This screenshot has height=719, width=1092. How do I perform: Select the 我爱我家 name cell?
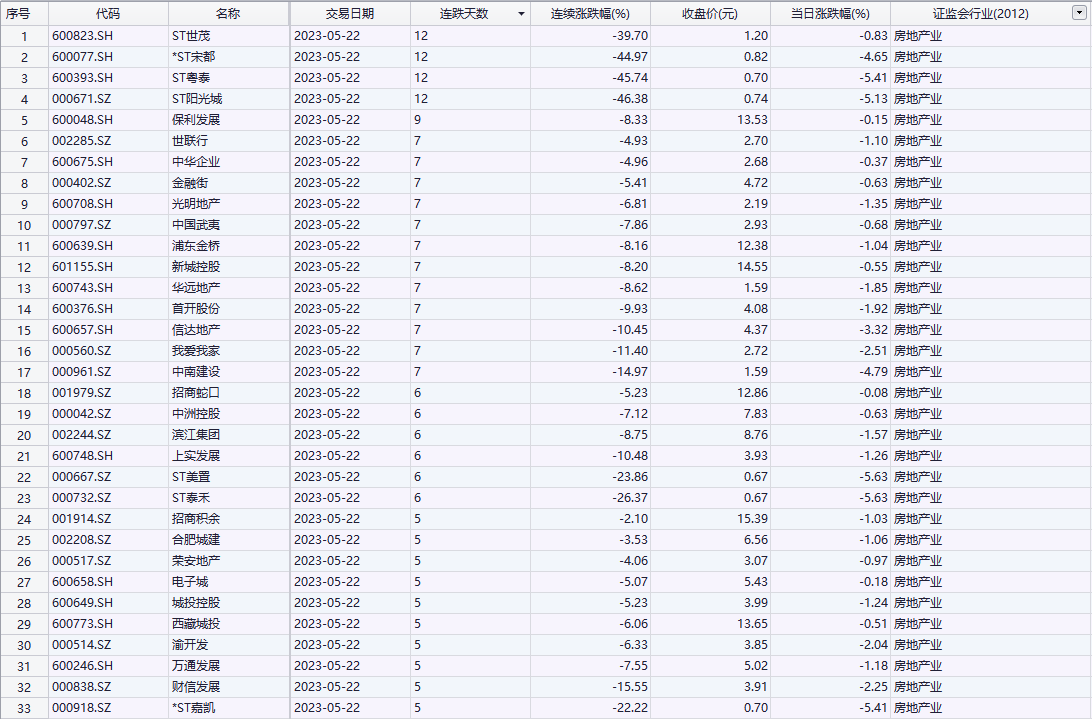pos(196,351)
